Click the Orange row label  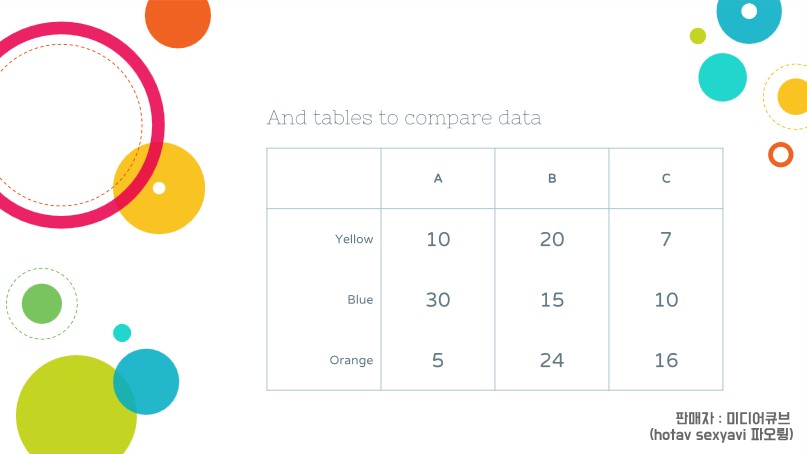[351, 360]
